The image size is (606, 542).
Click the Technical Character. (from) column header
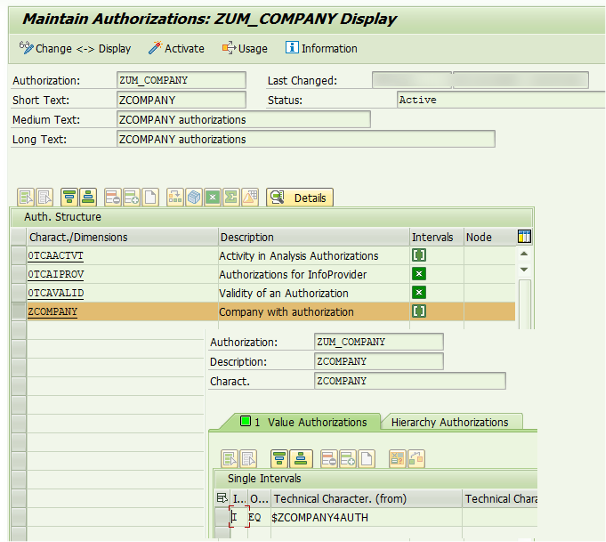[x=365, y=498]
